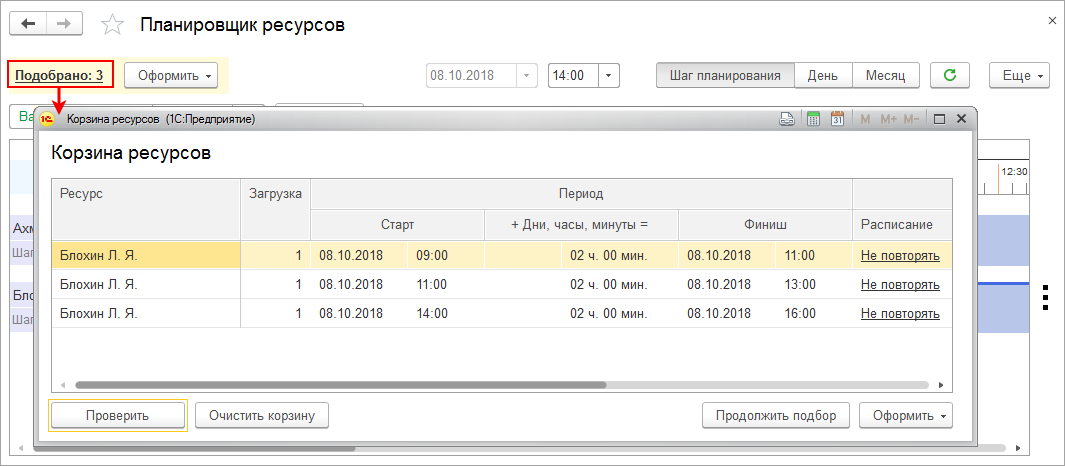Screen dimensions: 1065x466
Task: Switch view to Месяц
Action: click(x=885, y=75)
